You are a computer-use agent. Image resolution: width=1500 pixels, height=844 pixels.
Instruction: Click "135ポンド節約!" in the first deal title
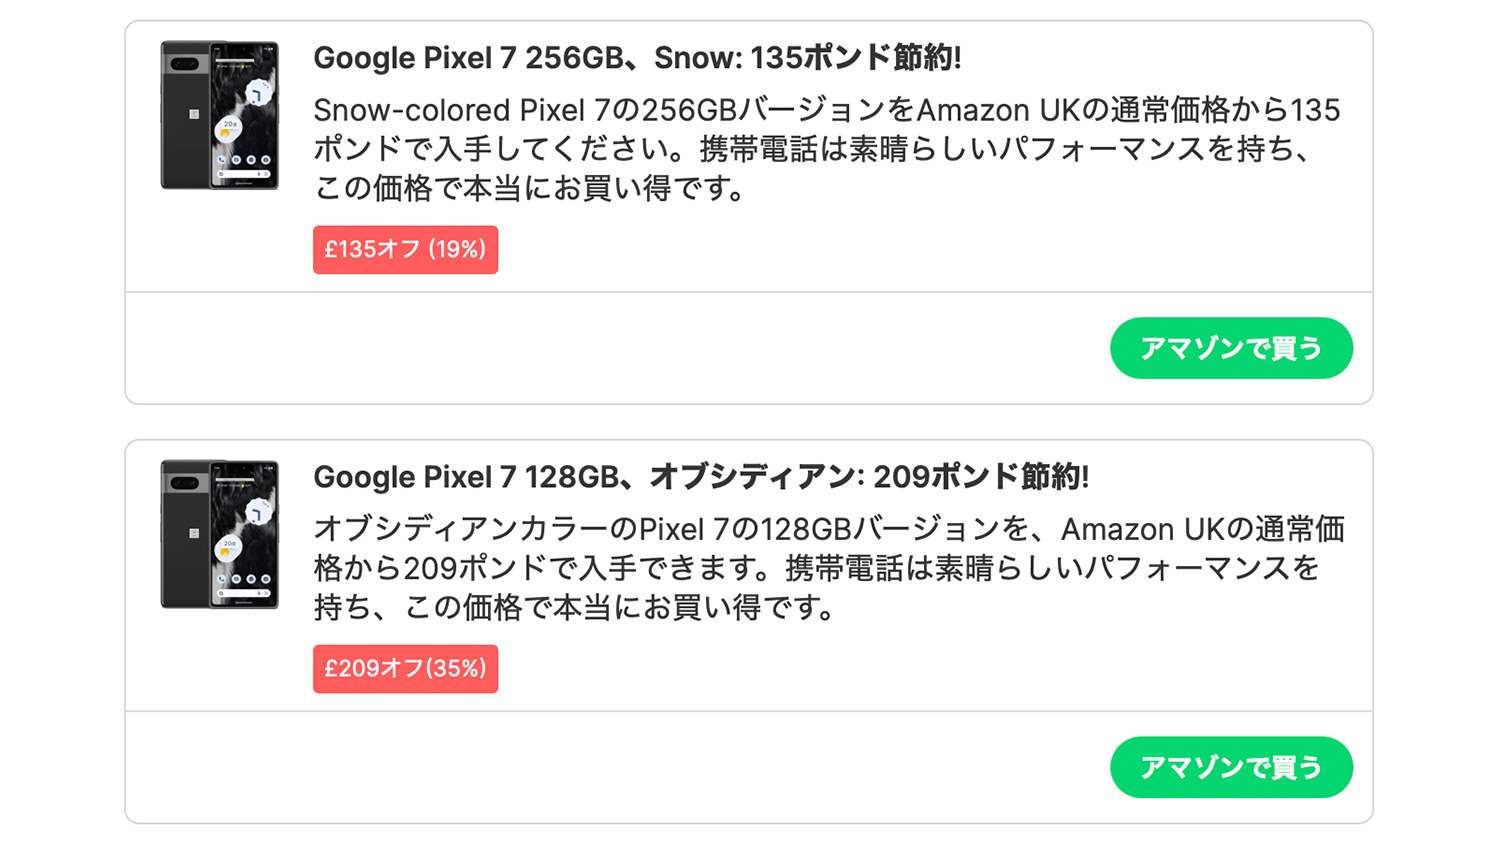(x=855, y=58)
